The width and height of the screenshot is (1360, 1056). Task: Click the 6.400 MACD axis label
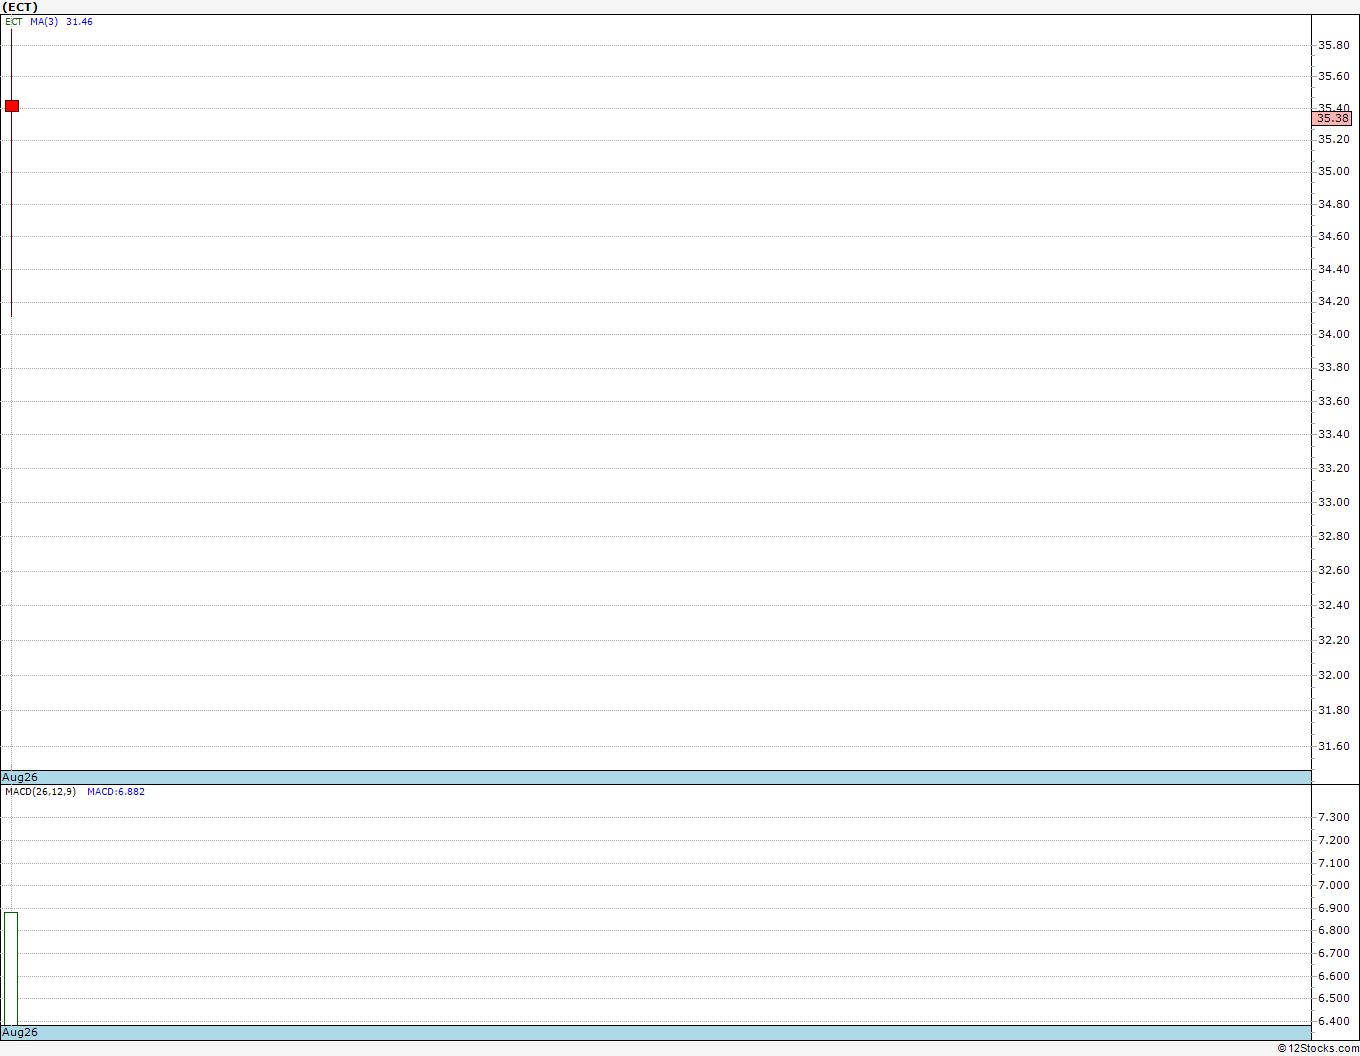click(x=1333, y=1021)
